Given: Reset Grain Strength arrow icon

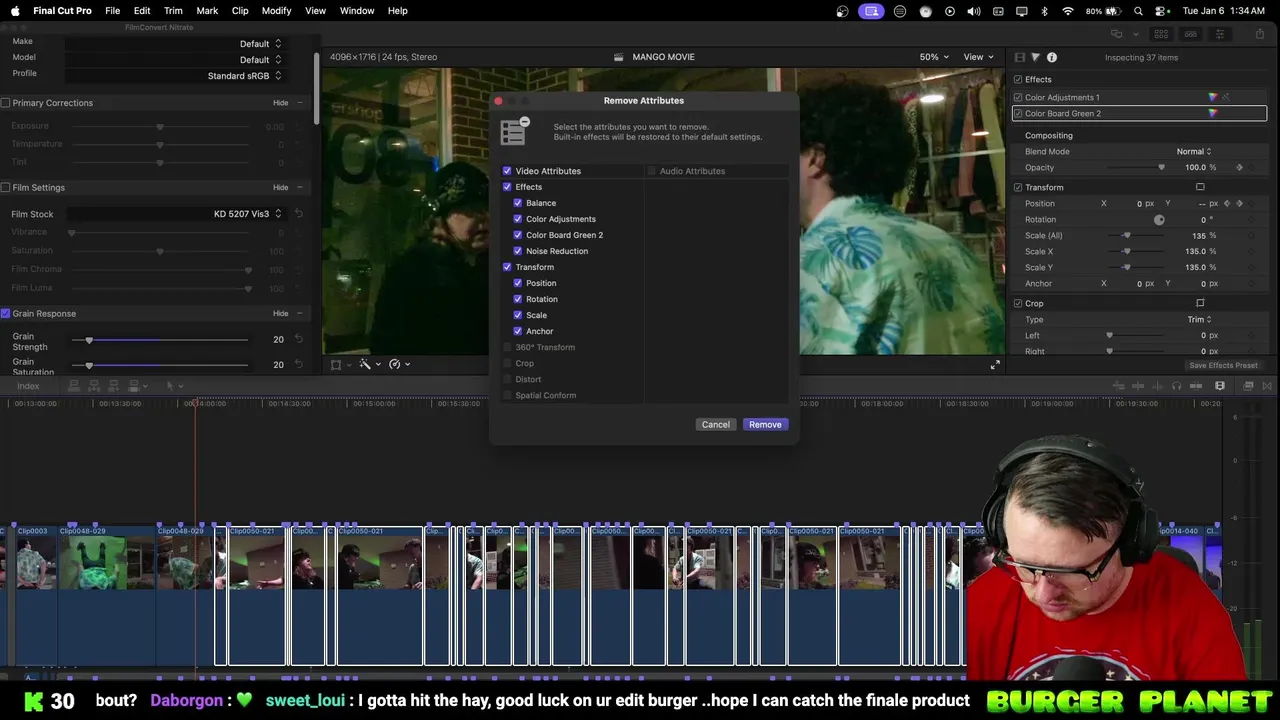Looking at the screenshot, I should (x=298, y=339).
